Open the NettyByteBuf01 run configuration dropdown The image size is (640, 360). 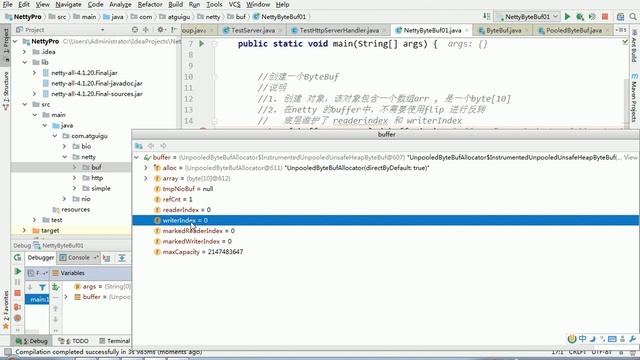[x=527, y=17]
